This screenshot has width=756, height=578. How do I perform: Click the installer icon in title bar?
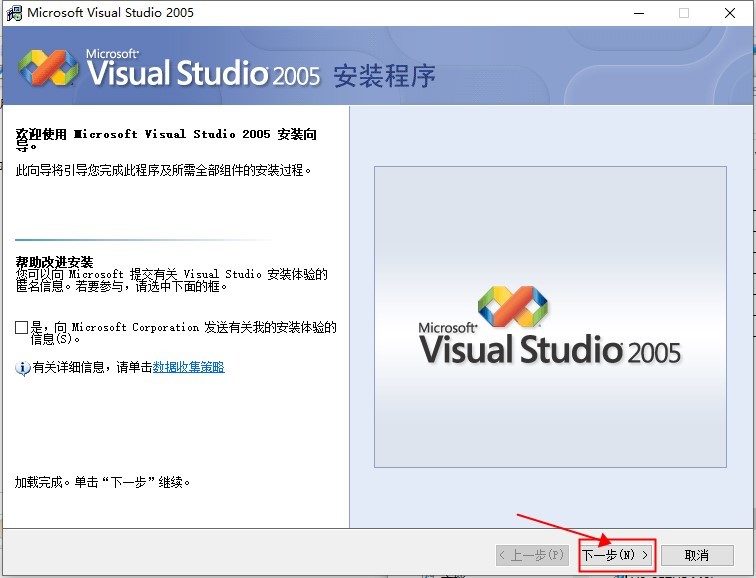14,13
